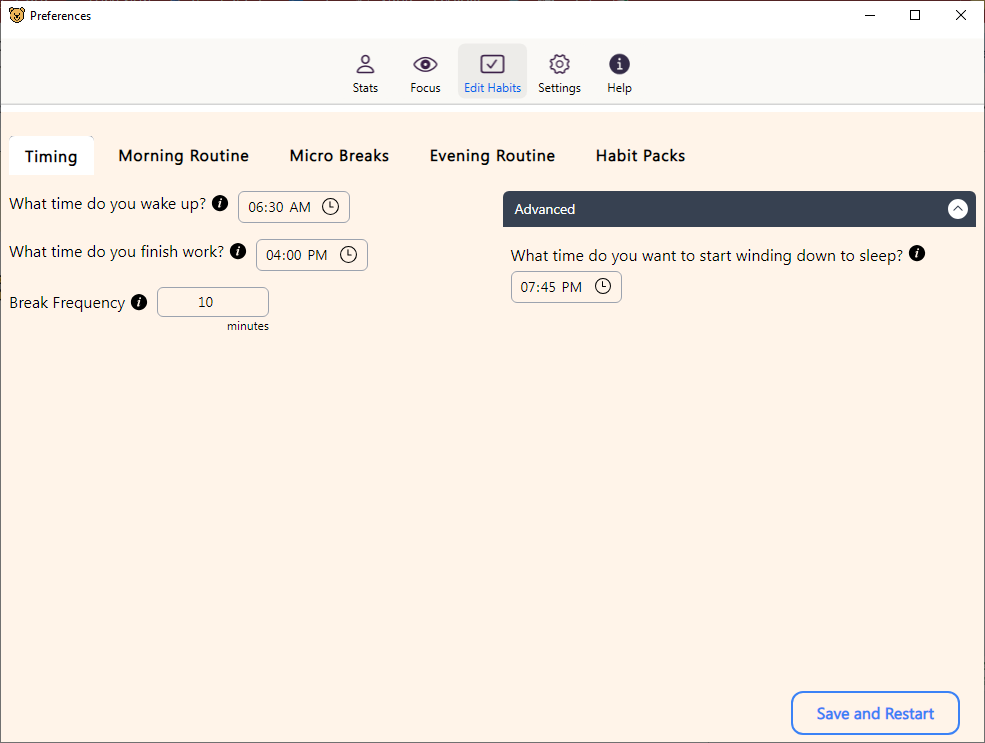
Task: Click the Break Frequency field showing 10
Action: click(x=213, y=302)
